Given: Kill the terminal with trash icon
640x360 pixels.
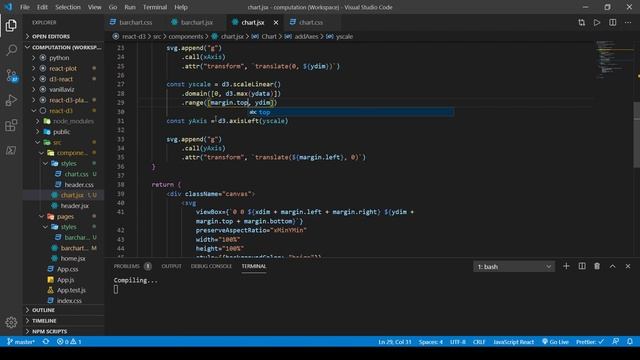Looking at the screenshot, I should tap(597, 266).
